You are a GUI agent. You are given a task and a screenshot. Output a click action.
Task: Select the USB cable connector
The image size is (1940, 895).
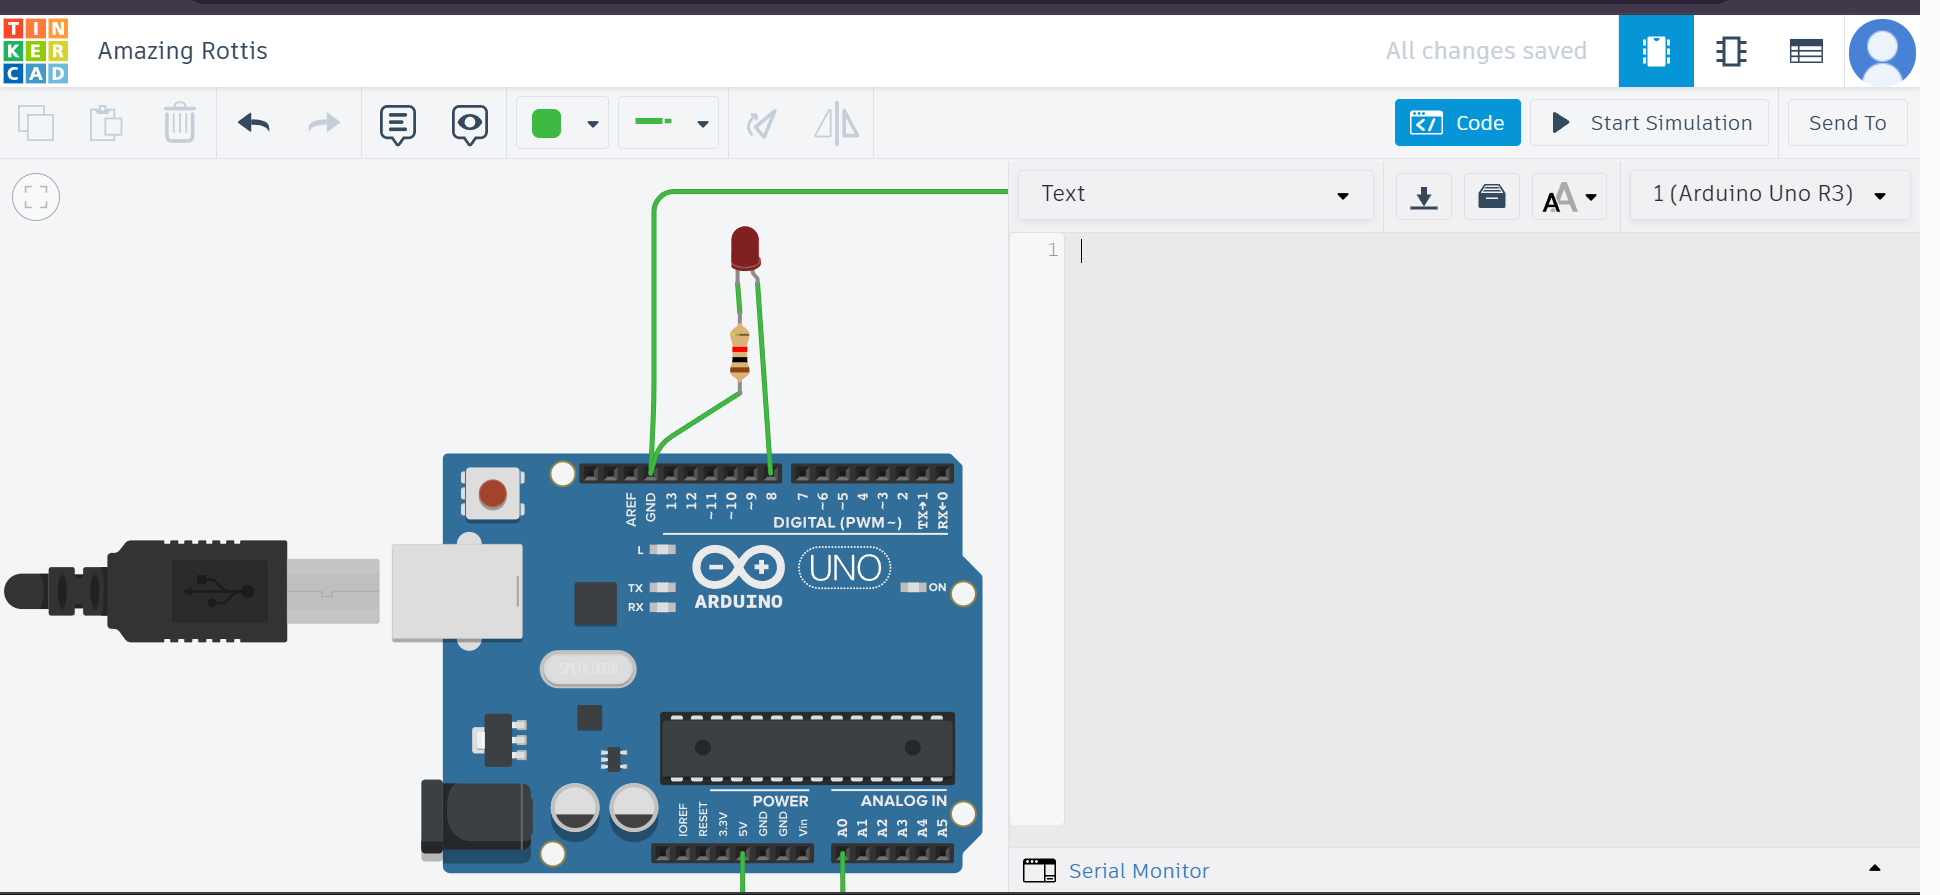pyautogui.click(x=190, y=591)
